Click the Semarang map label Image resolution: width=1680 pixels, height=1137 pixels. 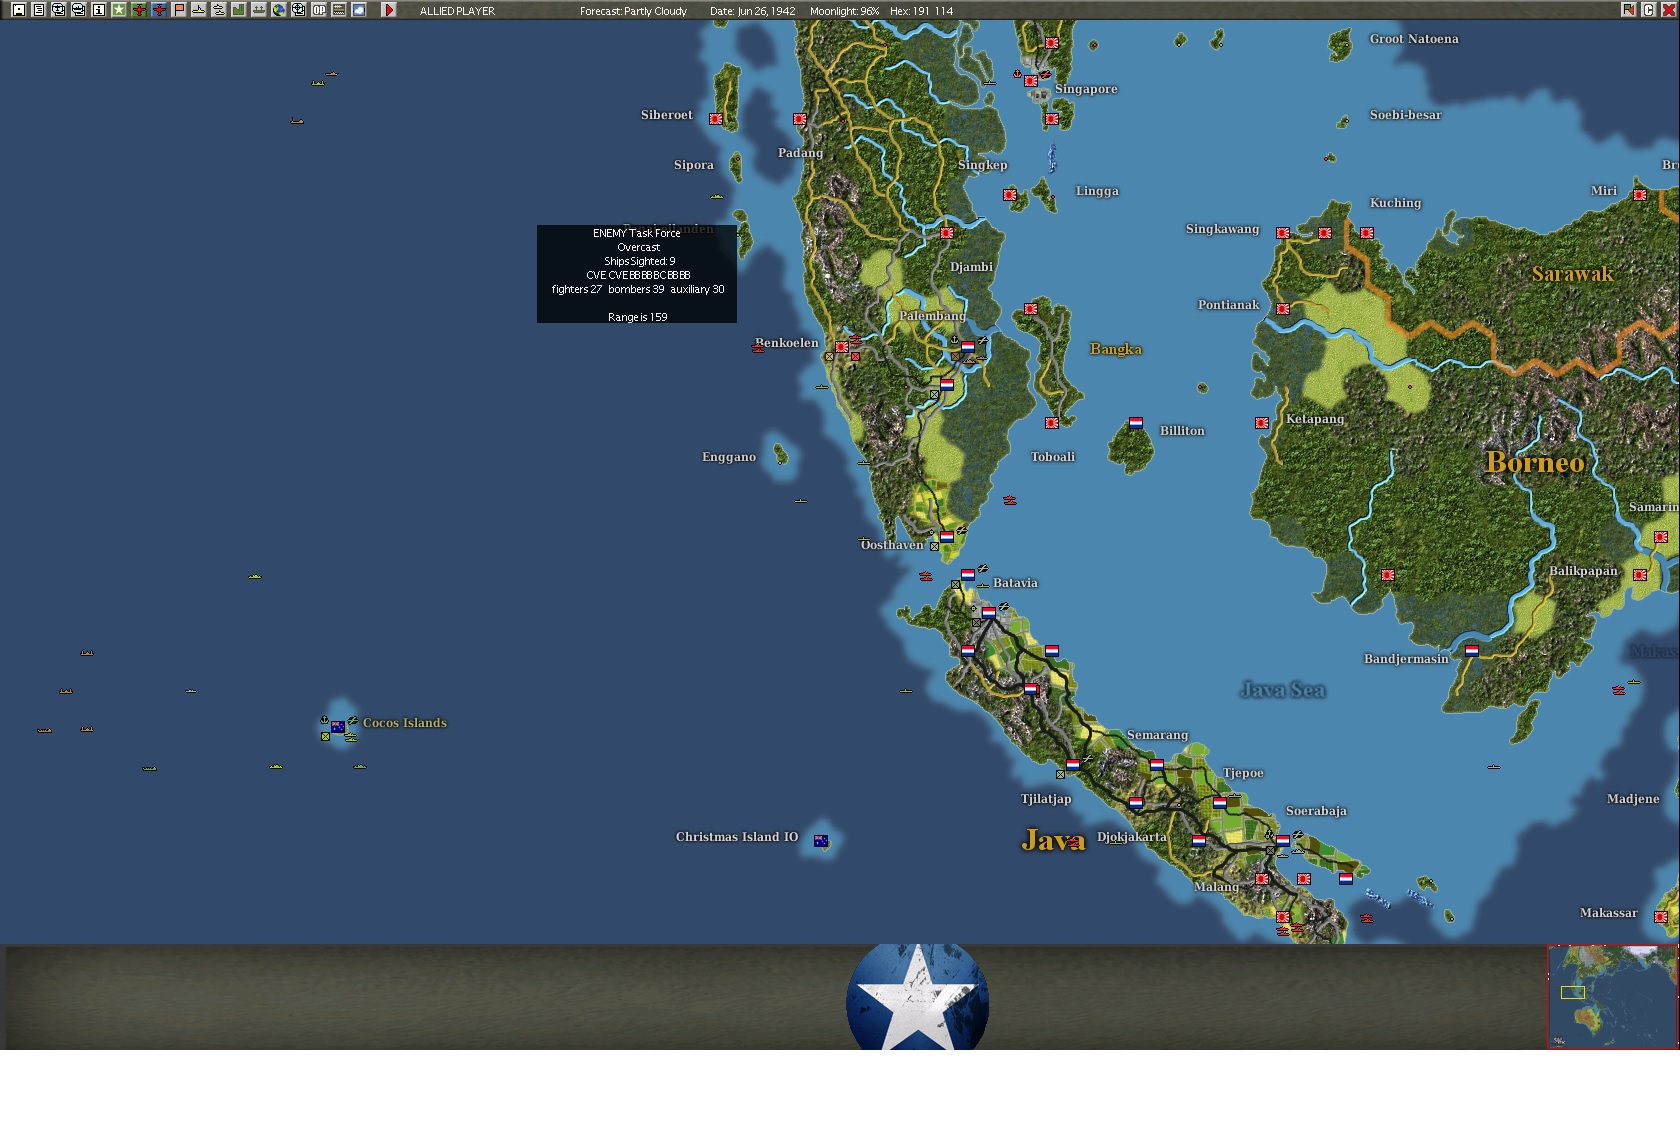tap(1157, 735)
